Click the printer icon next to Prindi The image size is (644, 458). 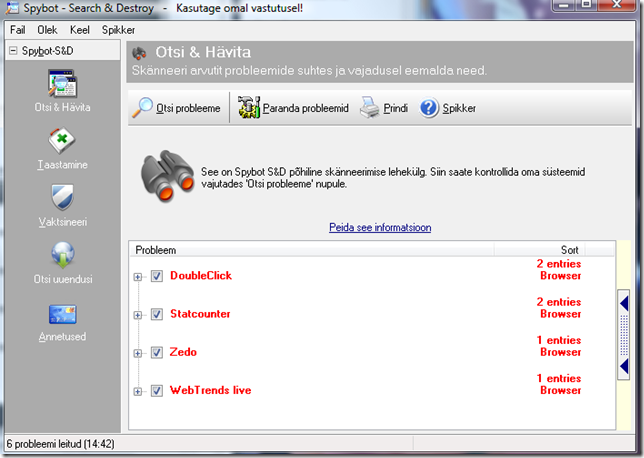pyautogui.click(x=370, y=108)
